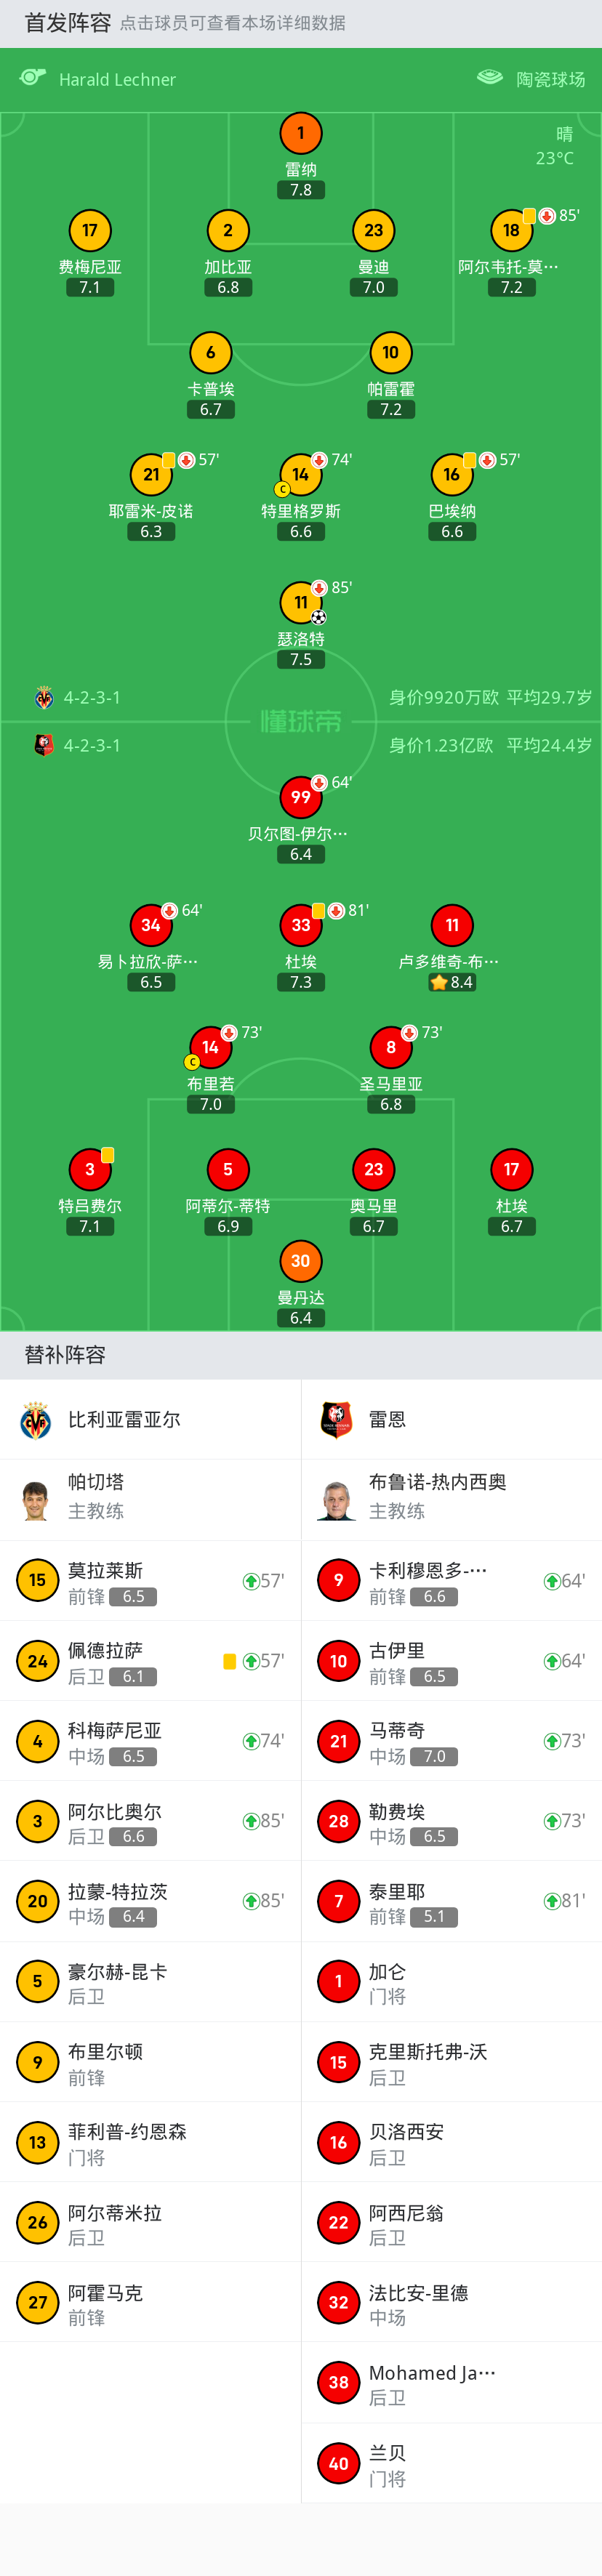The image size is (602, 2576).
Task: View coach 布鲁诺-热内西奥 photo
Action: (337, 1500)
